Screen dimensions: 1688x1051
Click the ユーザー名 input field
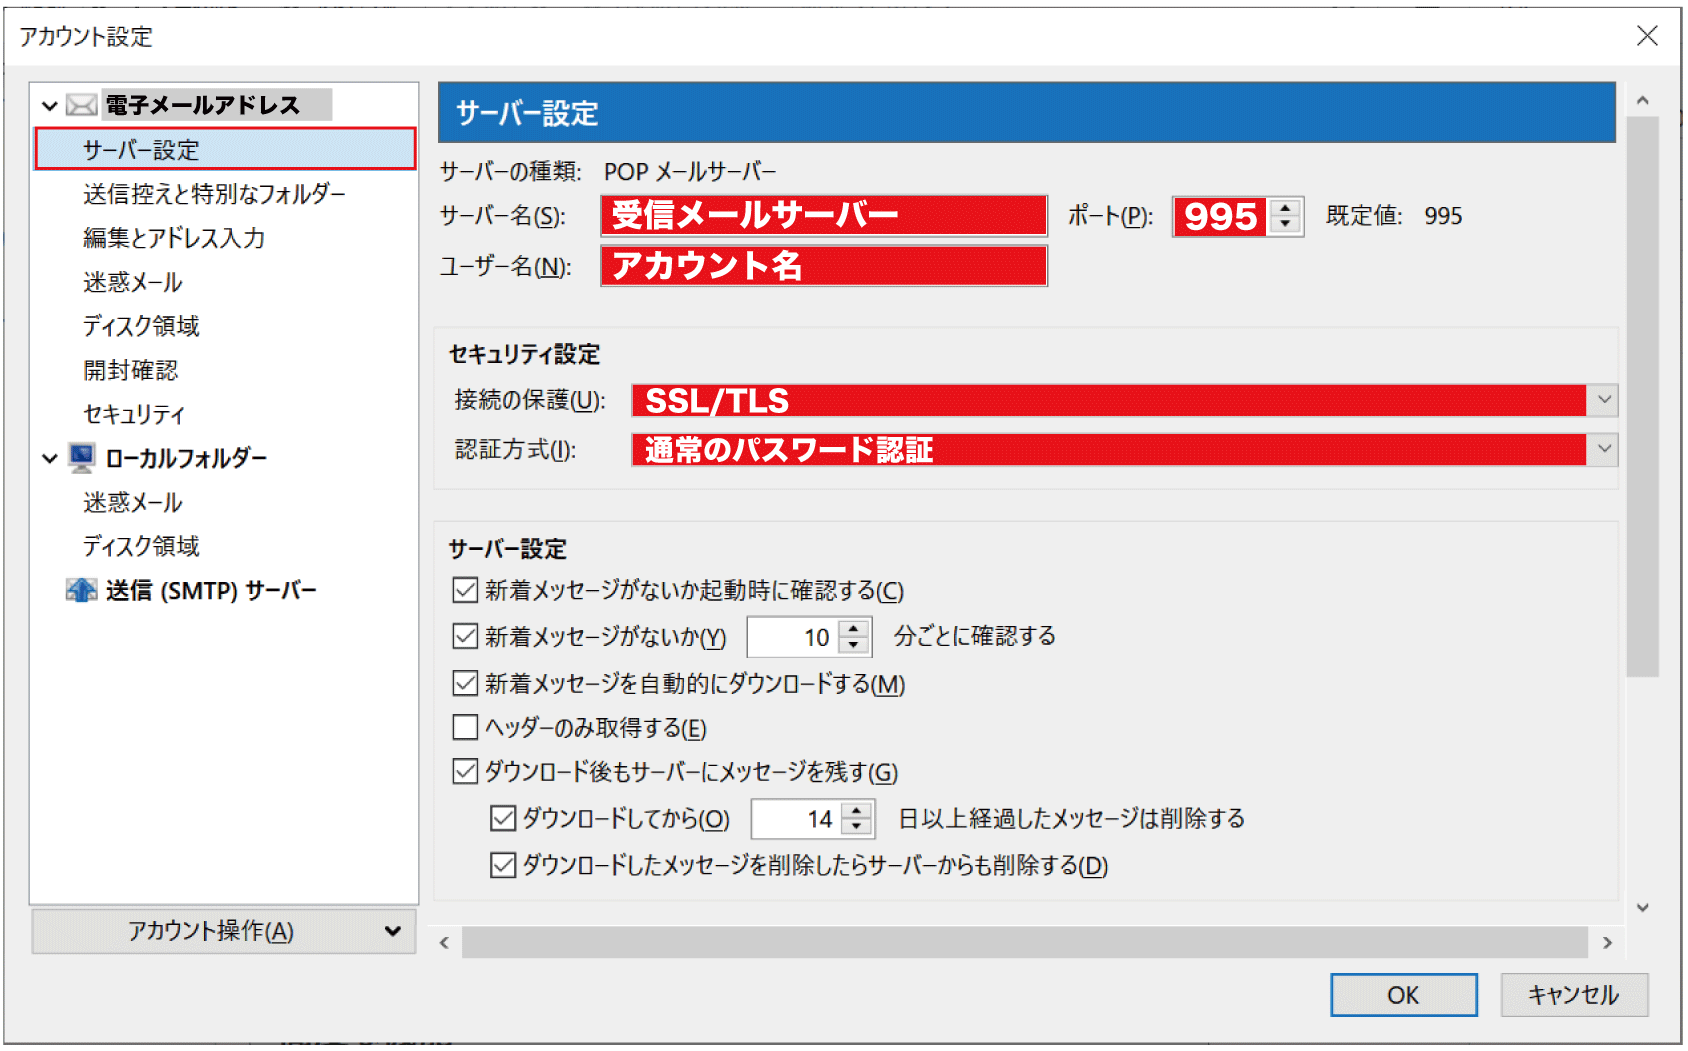(823, 266)
